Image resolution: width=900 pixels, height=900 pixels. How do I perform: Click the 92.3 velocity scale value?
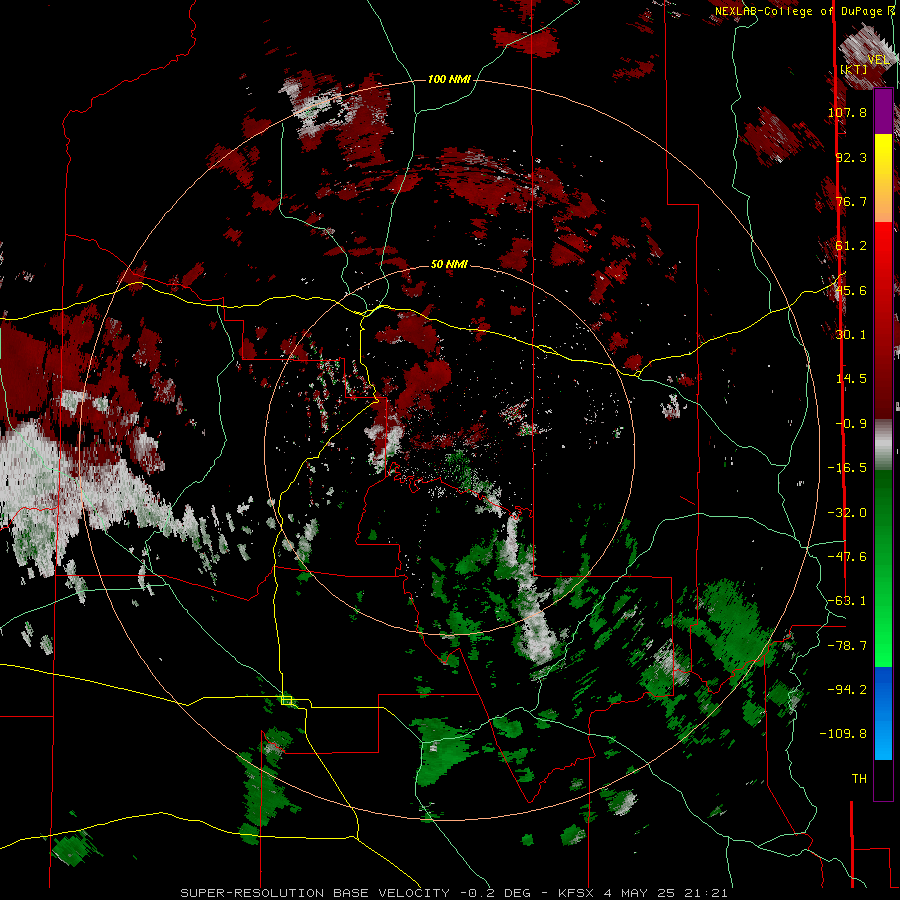point(851,157)
